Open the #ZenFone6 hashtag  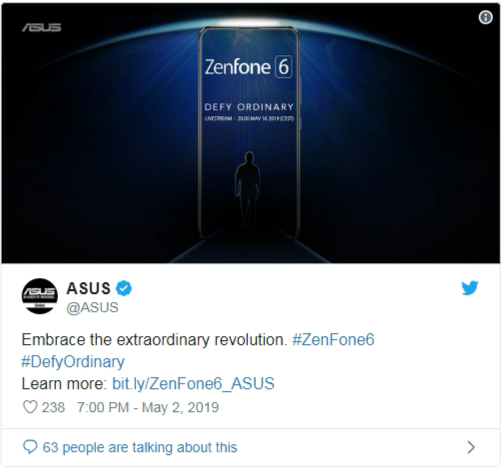[333, 340]
